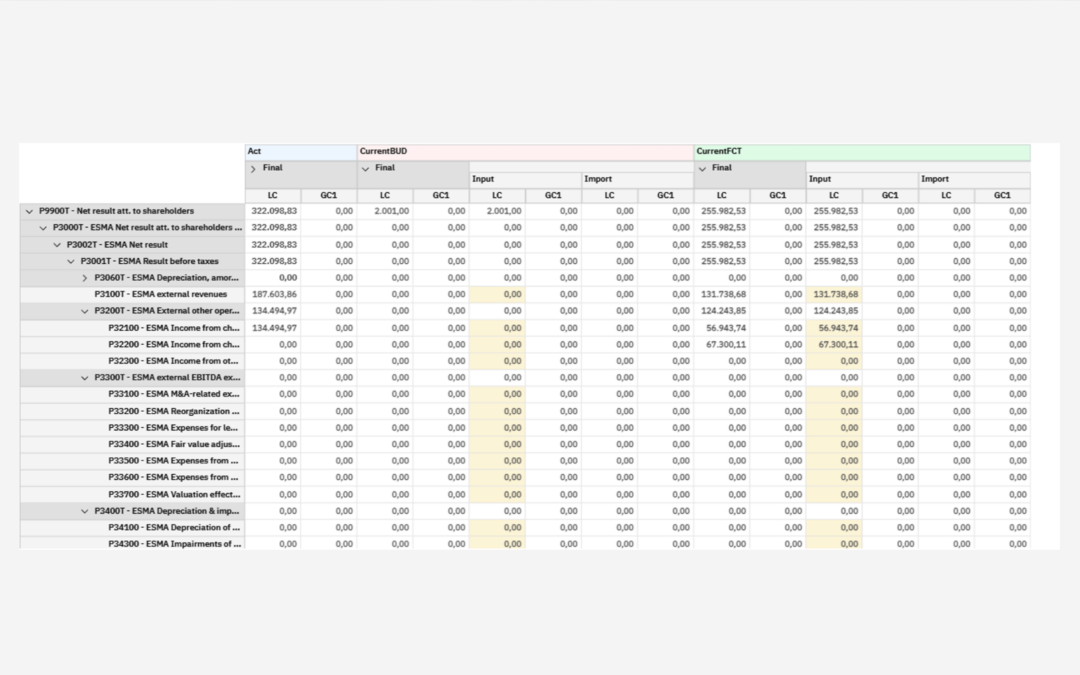Select the P3100T ESMA external revenues row
1080x675 pixels.
pos(132,294)
